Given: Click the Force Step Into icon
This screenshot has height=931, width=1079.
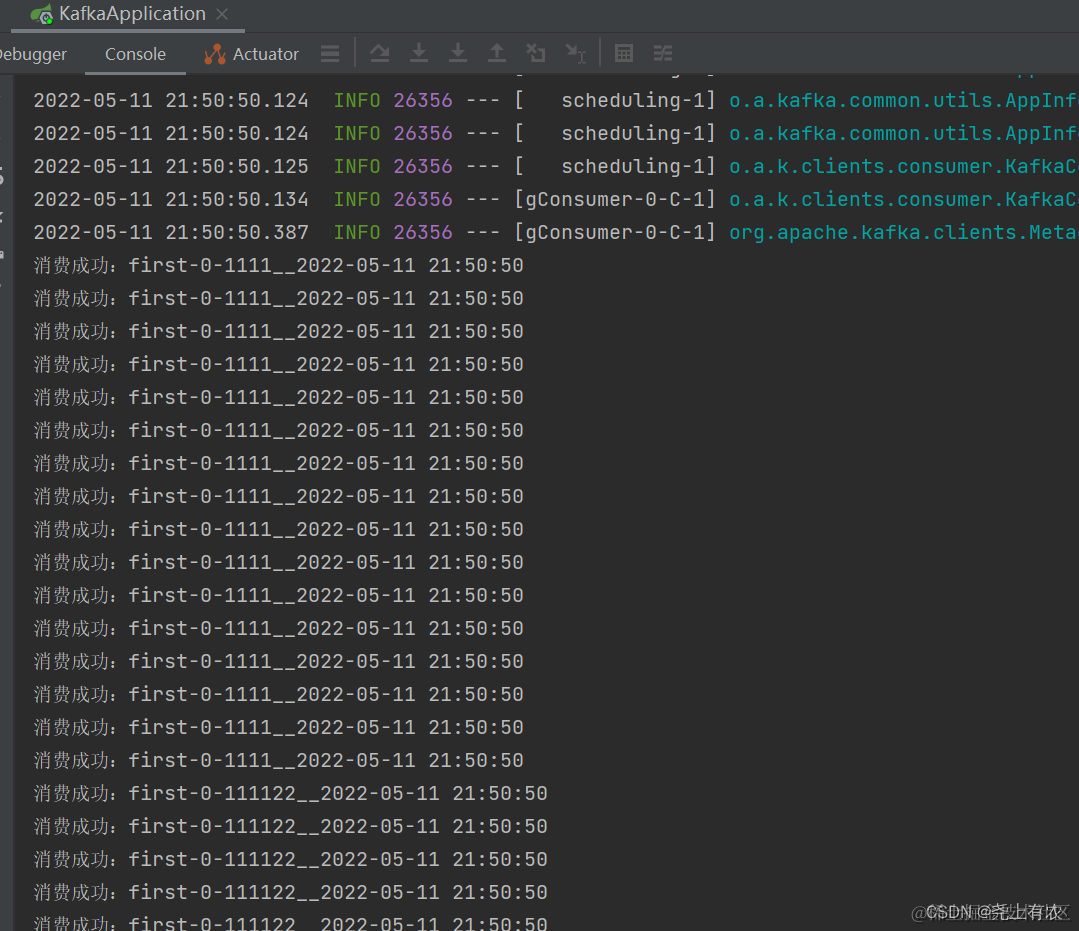Looking at the screenshot, I should click(x=458, y=53).
